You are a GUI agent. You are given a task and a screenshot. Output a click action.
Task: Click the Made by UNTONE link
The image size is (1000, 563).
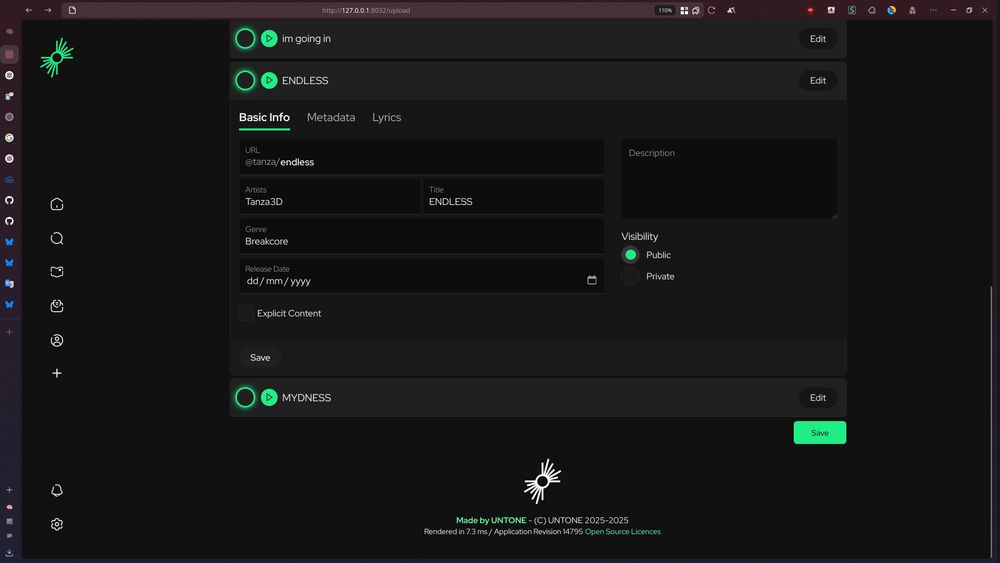(x=491, y=520)
